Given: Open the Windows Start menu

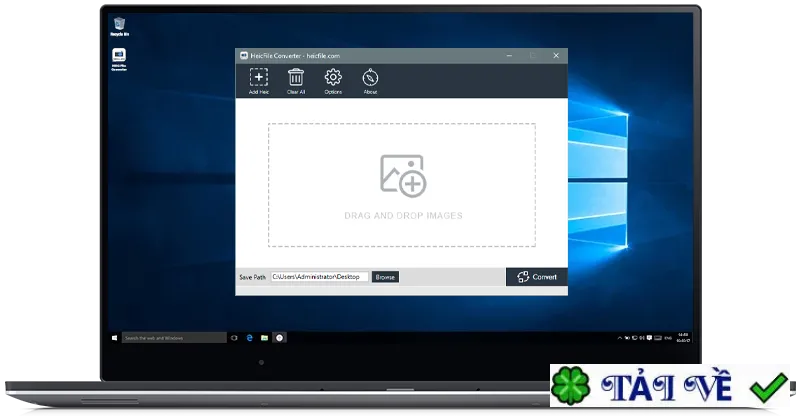Looking at the screenshot, I should coord(114,338).
